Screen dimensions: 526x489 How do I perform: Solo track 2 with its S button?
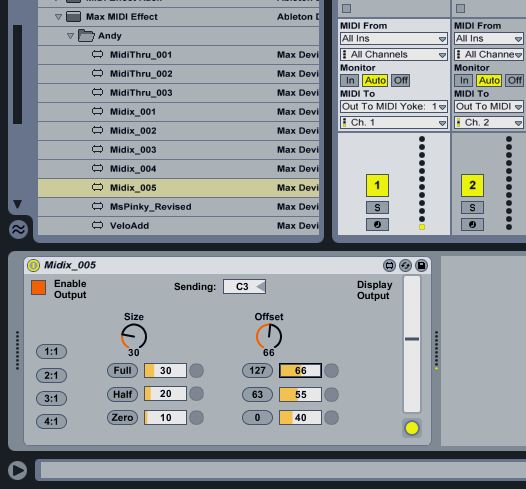(x=472, y=208)
